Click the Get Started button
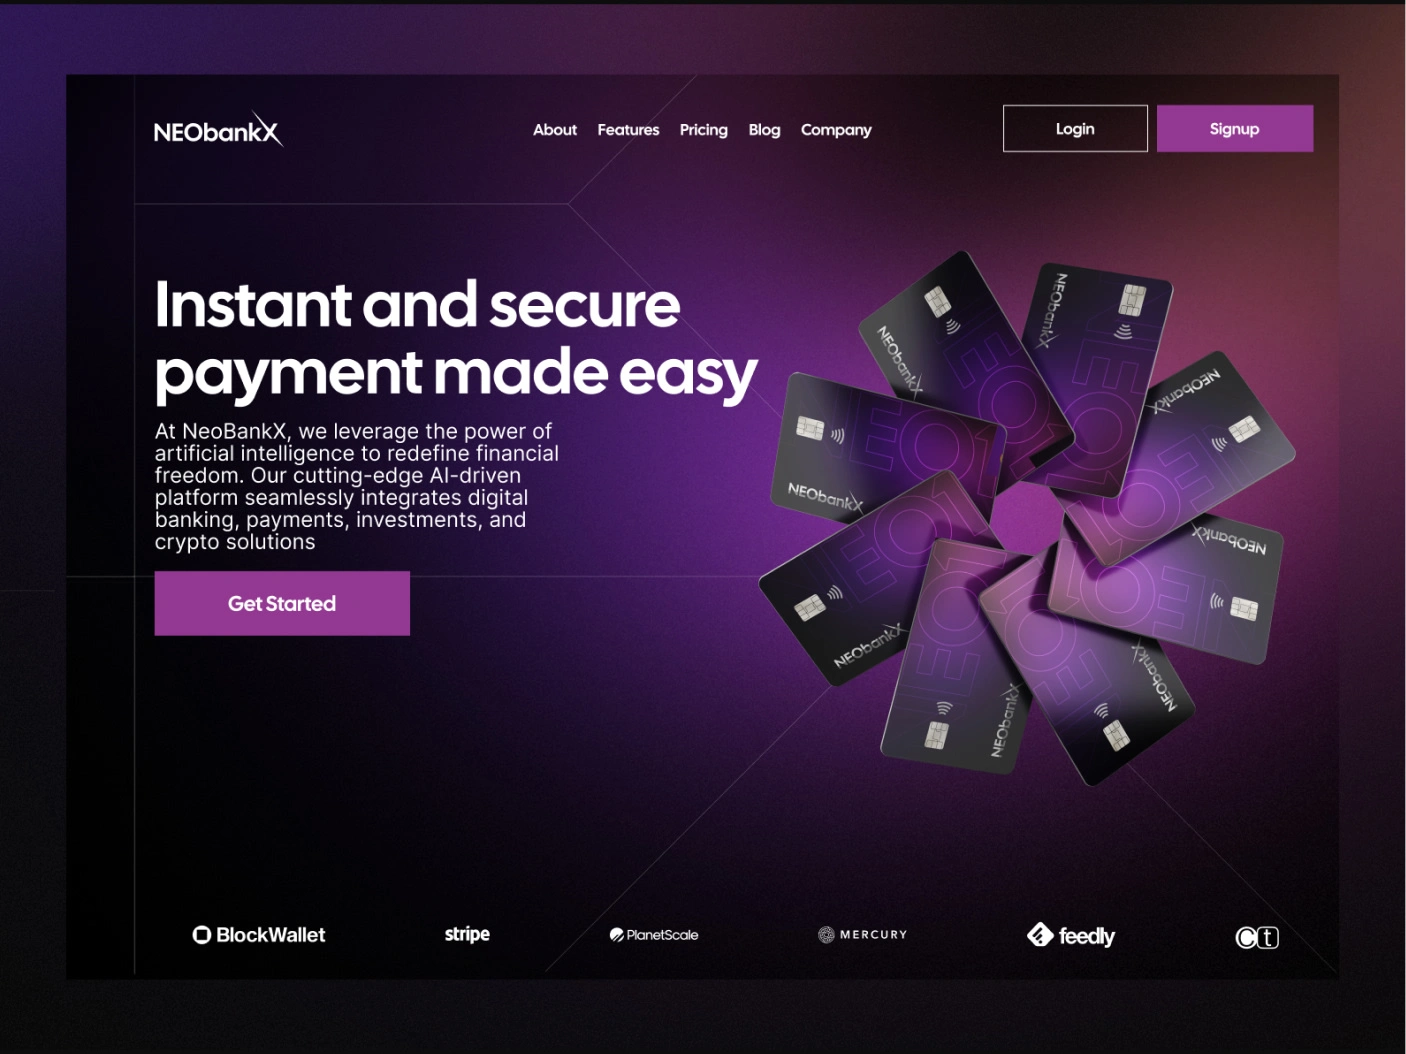This screenshot has width=1406, height=1054. click(282, 603)
